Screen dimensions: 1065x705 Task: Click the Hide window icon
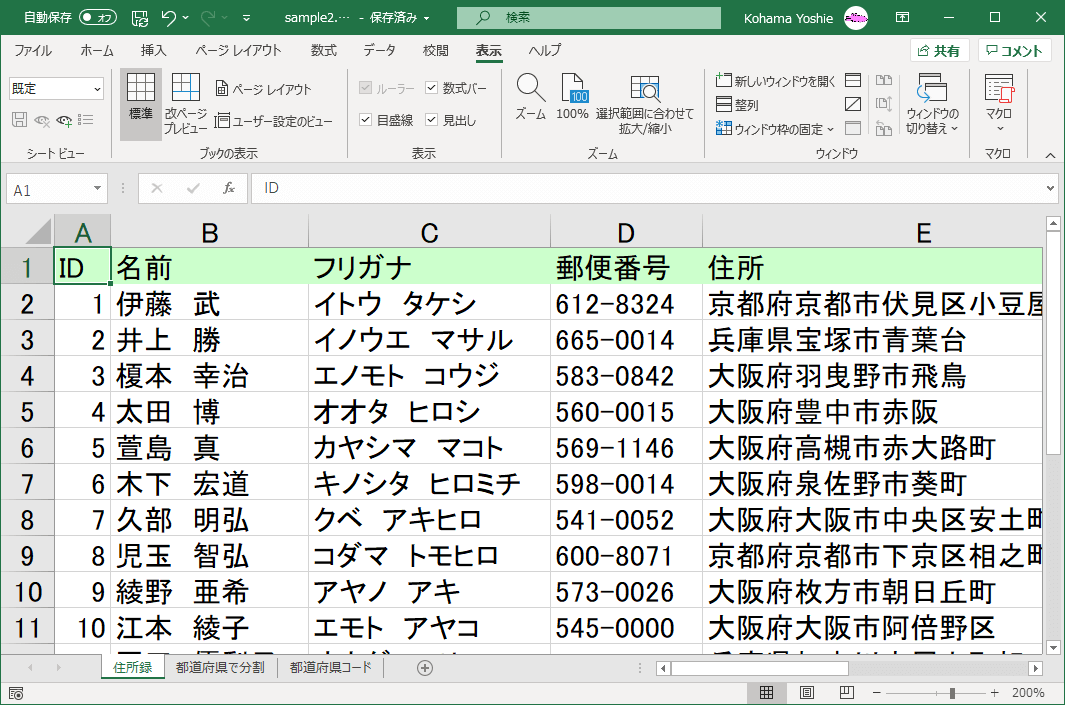(853, 104)
